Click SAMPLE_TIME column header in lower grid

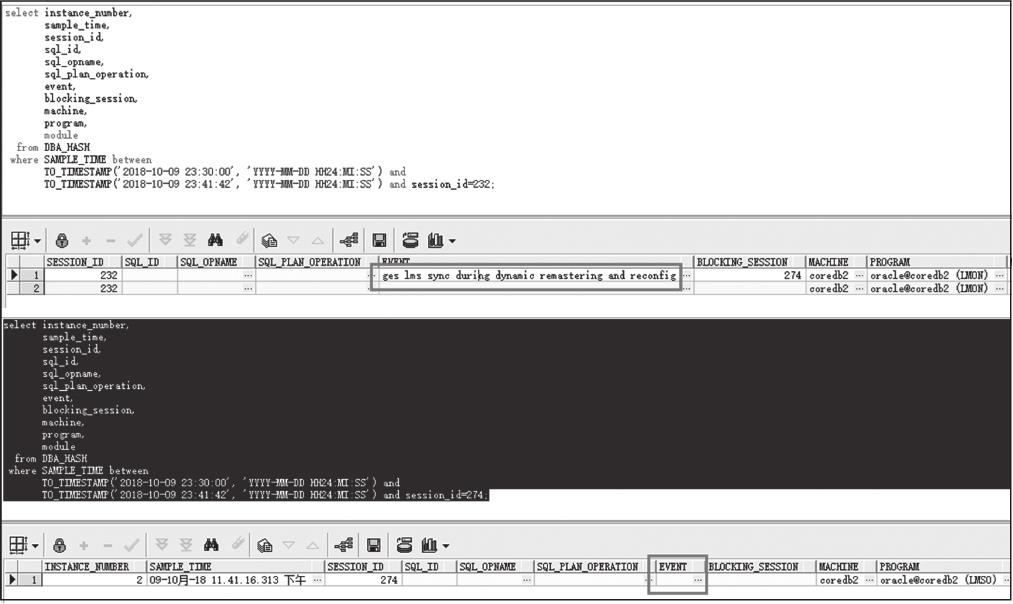point(233,567)
